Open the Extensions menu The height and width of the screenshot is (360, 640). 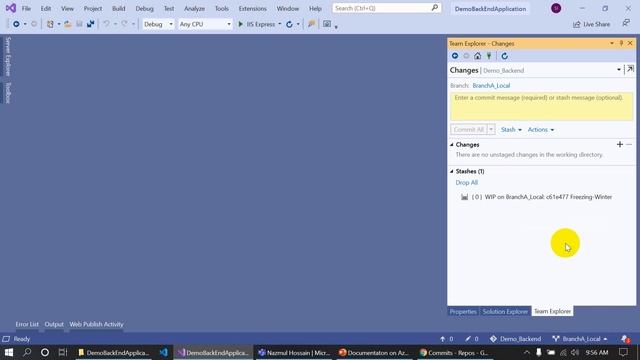point(253,9)
